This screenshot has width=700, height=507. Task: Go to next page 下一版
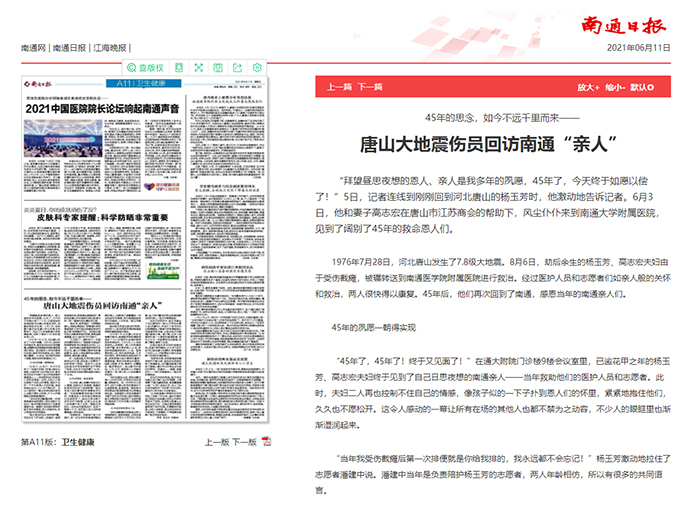245,441
